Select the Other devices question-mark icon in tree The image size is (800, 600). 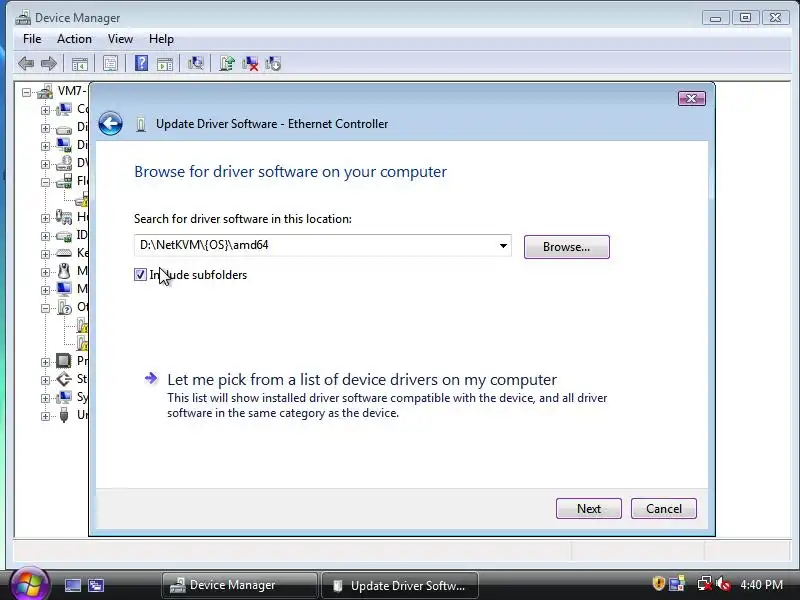tap(65, 307)
